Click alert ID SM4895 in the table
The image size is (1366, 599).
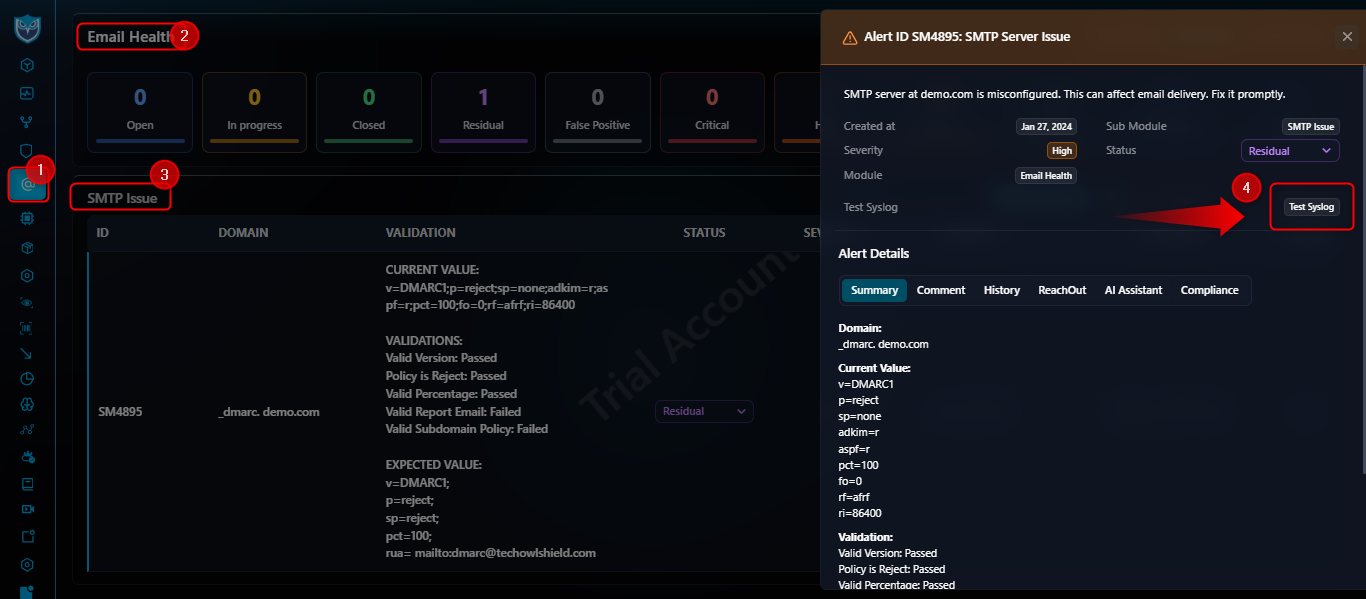[119, 411]
